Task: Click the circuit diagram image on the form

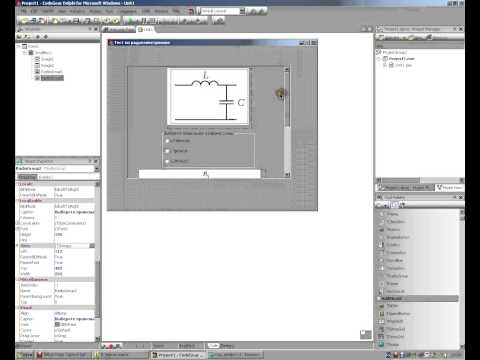Action: tap(208, 97)
